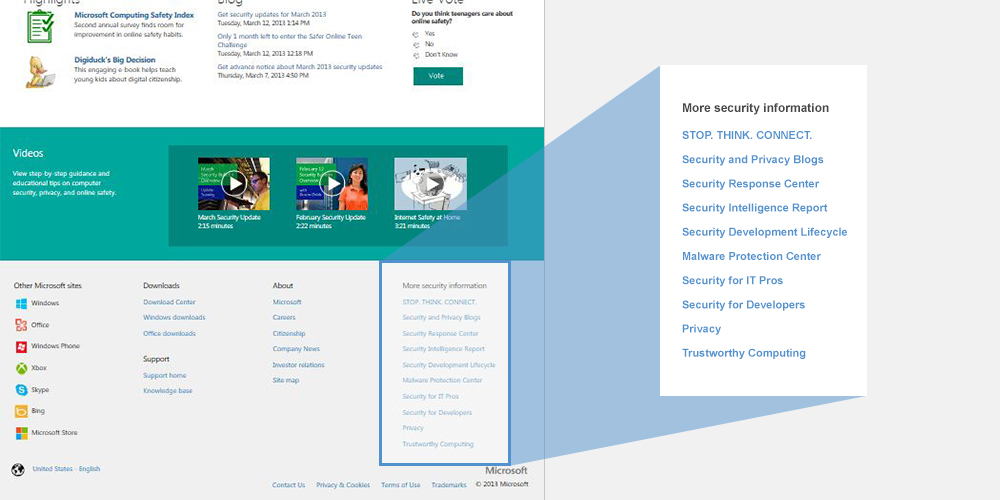
Task: Click the Skype icon
Action: [x=22, y=390]
